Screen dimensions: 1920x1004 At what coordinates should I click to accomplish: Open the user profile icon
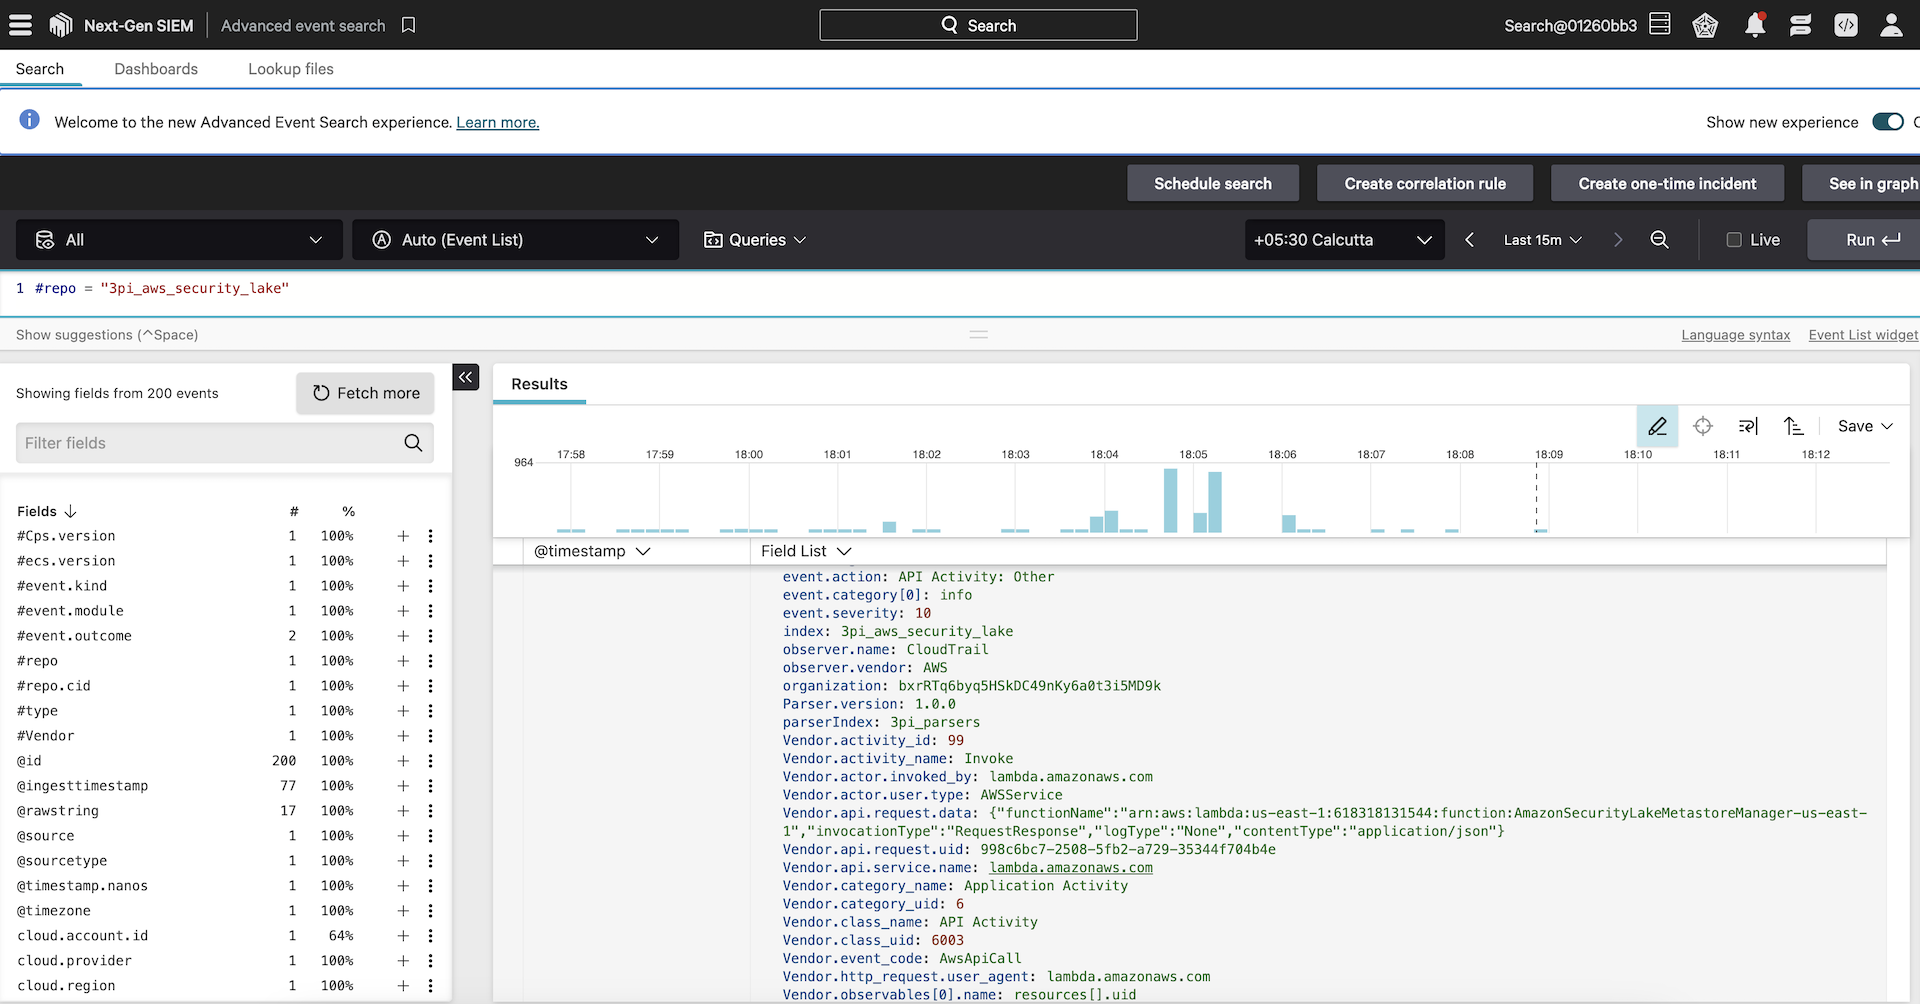[1890, 25]
